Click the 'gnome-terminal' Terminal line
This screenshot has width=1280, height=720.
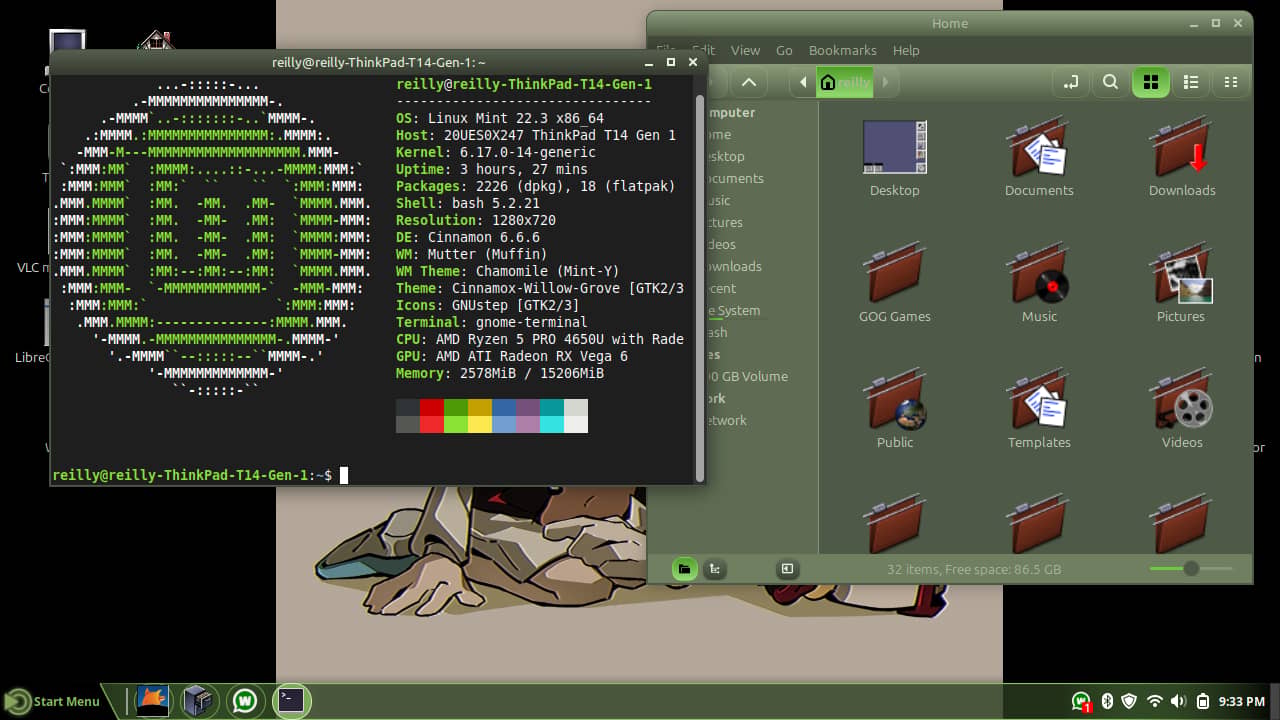492,322
